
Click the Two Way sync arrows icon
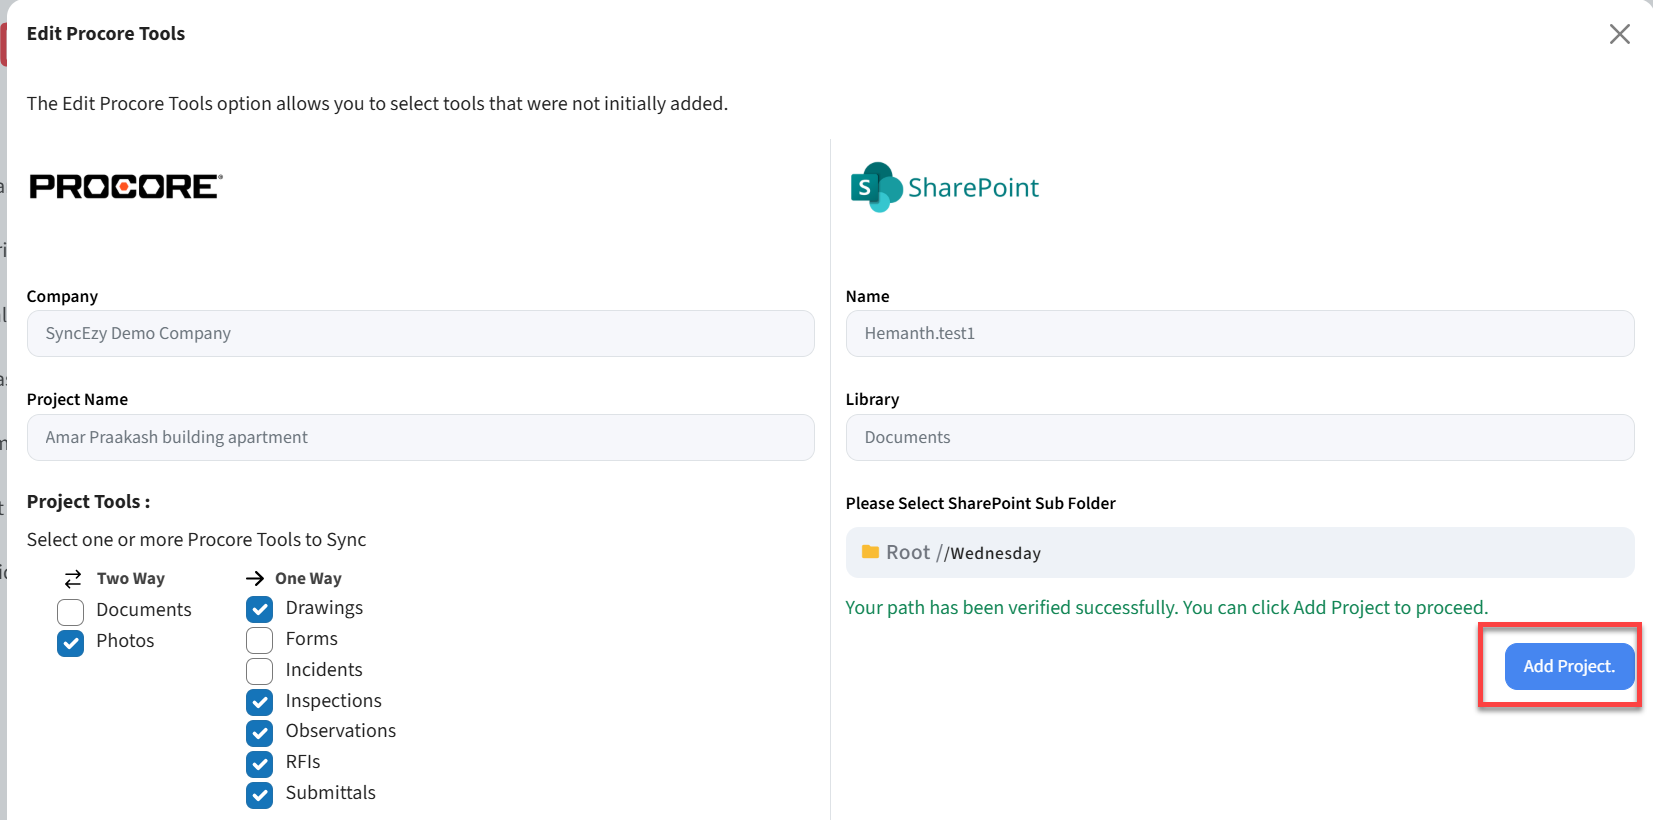click(73, 579)
